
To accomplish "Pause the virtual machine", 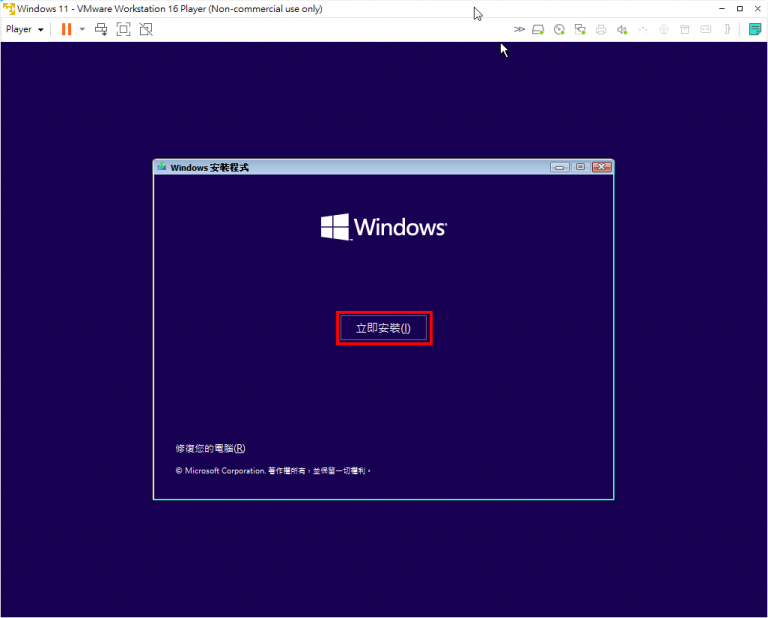I will tap(66, 29).
